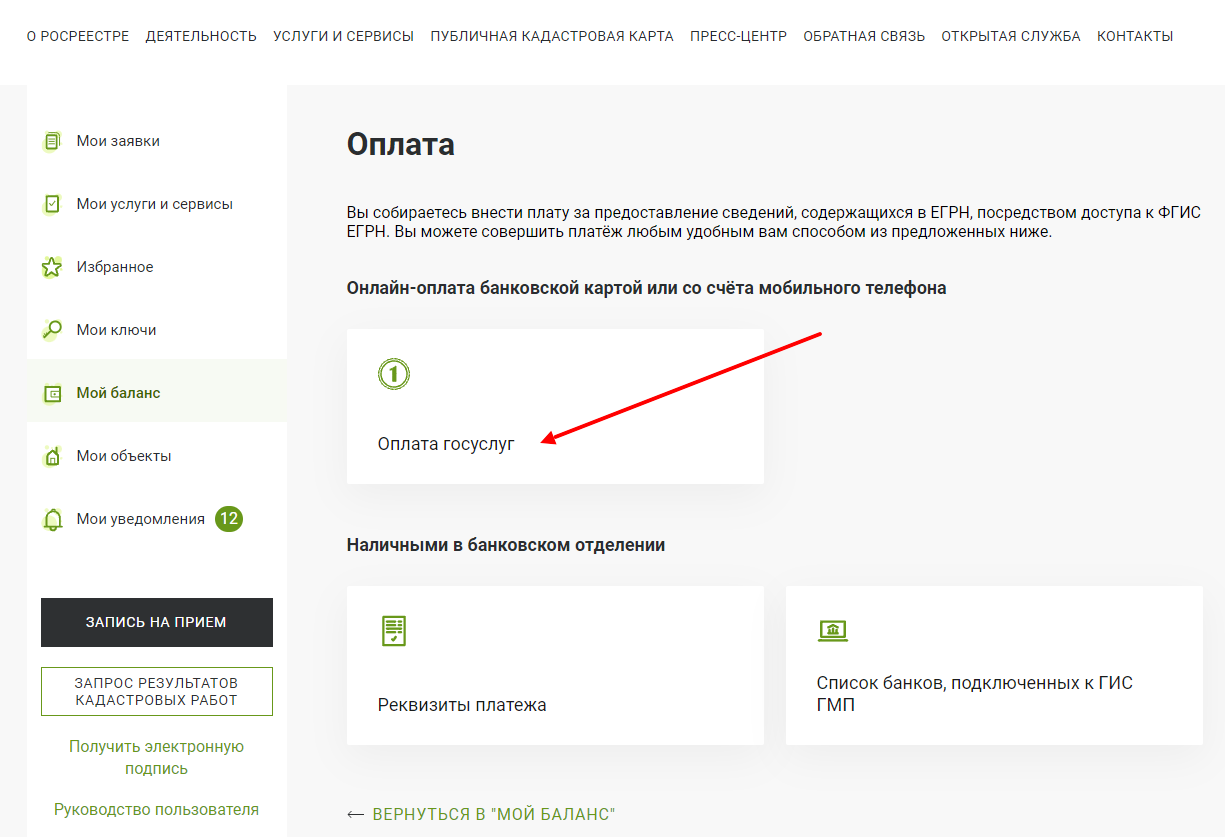The height and width of the screenshot is (837, 1225).
Task: Click the ruble coin icon in Оплата госуслуг card
Action: [x=394, y=374]
